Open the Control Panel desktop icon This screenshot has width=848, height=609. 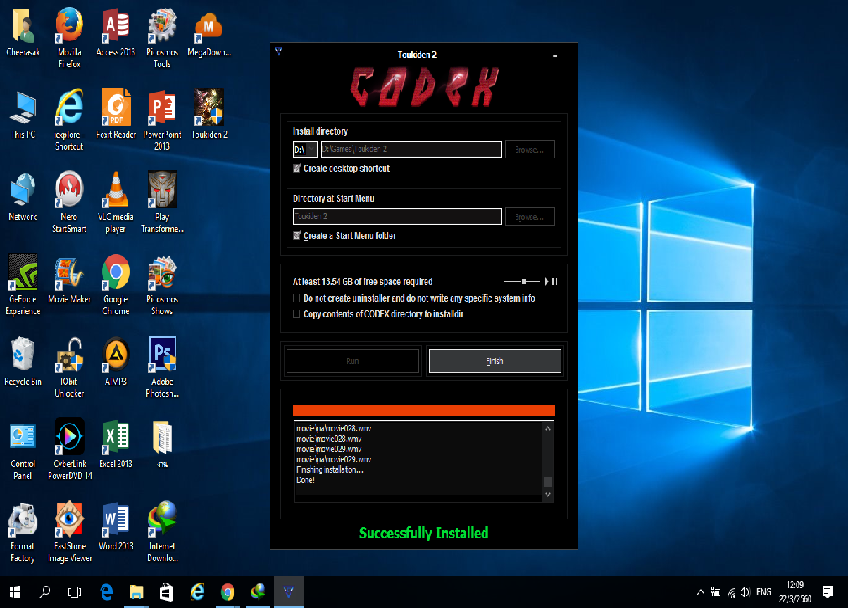pos(23,451)
